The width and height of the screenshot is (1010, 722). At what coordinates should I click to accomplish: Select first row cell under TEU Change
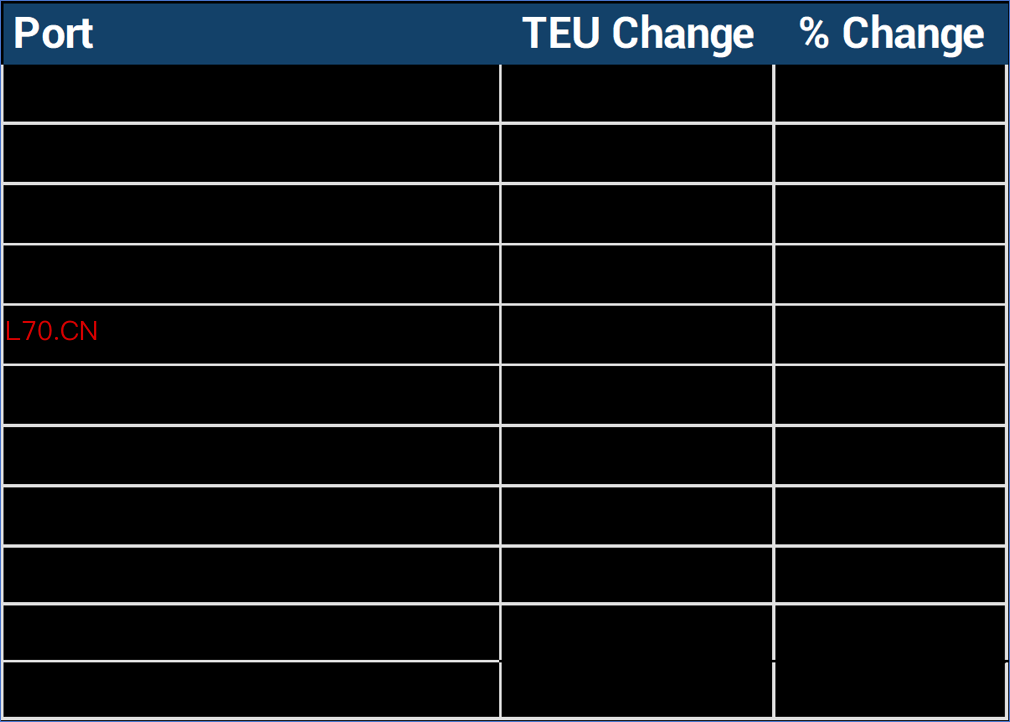tap(637, 93)
